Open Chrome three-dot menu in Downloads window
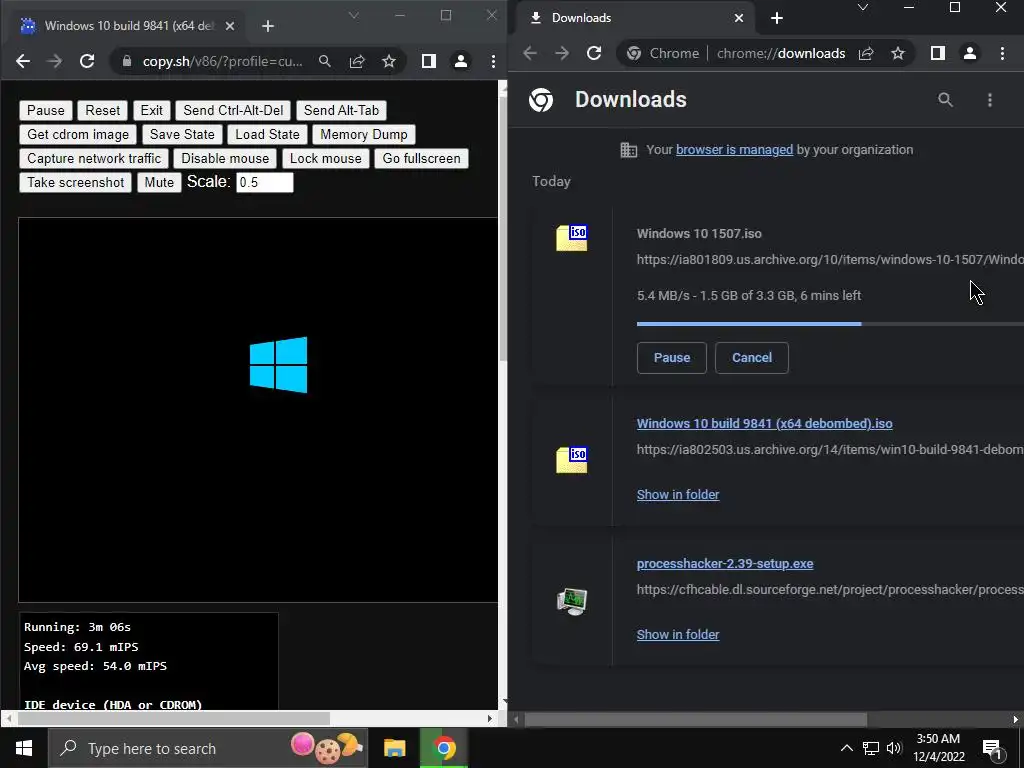 tap(1002, 54)
